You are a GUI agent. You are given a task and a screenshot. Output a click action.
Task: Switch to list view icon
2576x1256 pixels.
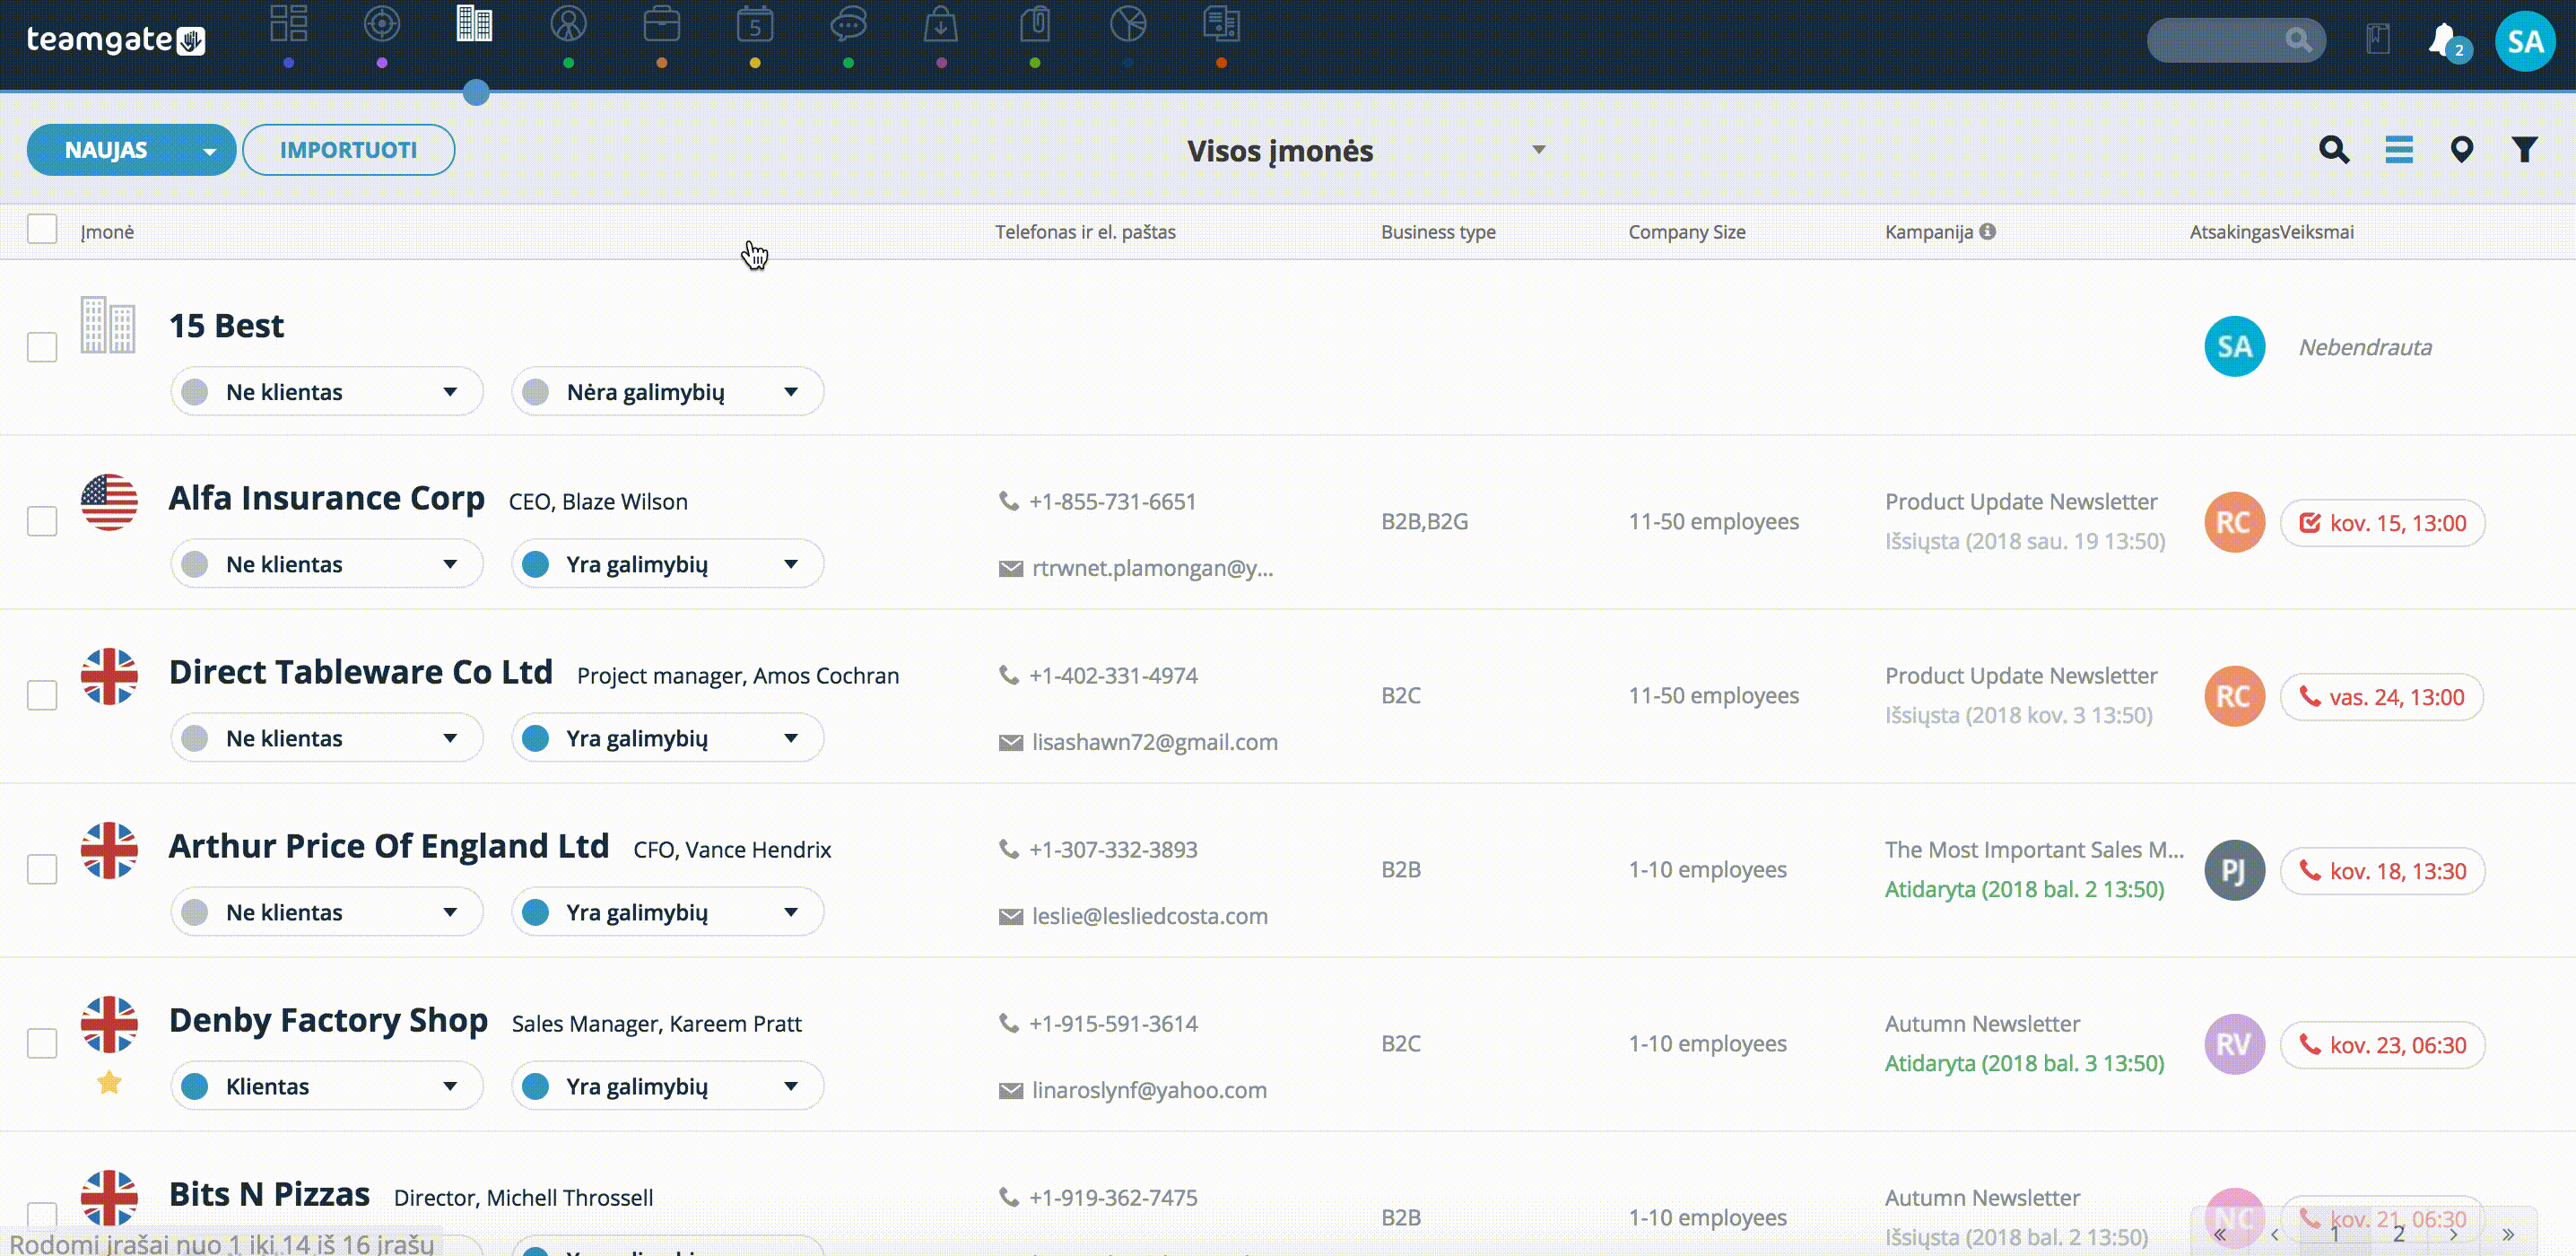[2399, 150]
